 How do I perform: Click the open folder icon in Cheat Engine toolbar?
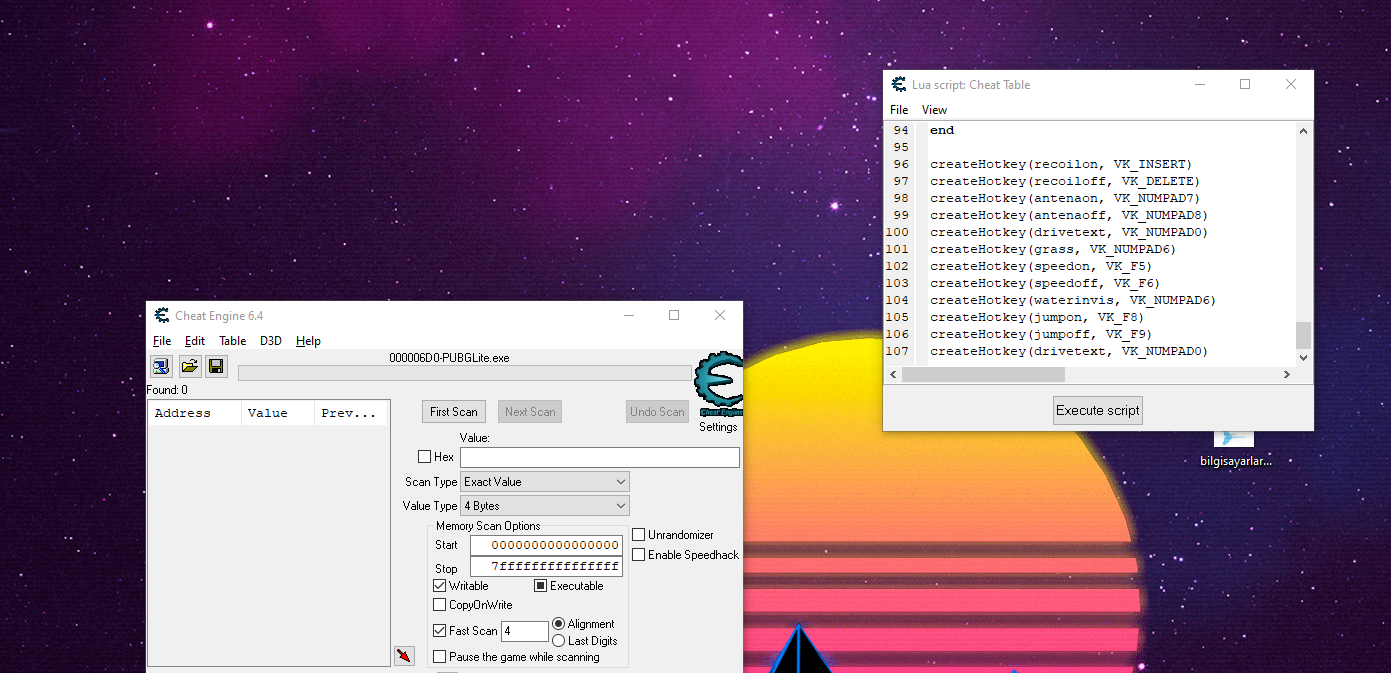click(189, 366)
